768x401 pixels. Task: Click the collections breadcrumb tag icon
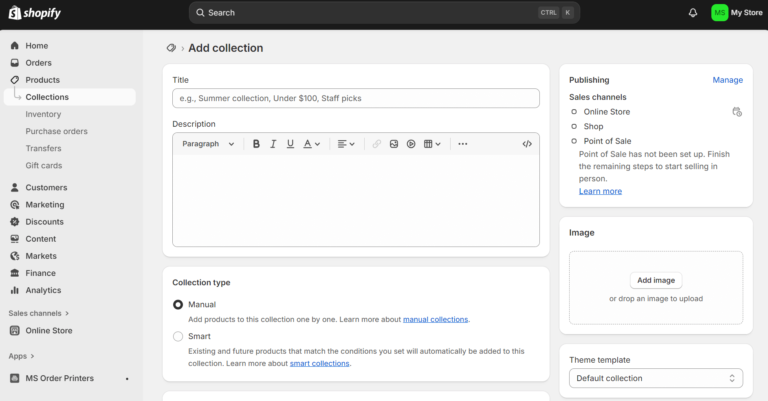tap(171, 48)
